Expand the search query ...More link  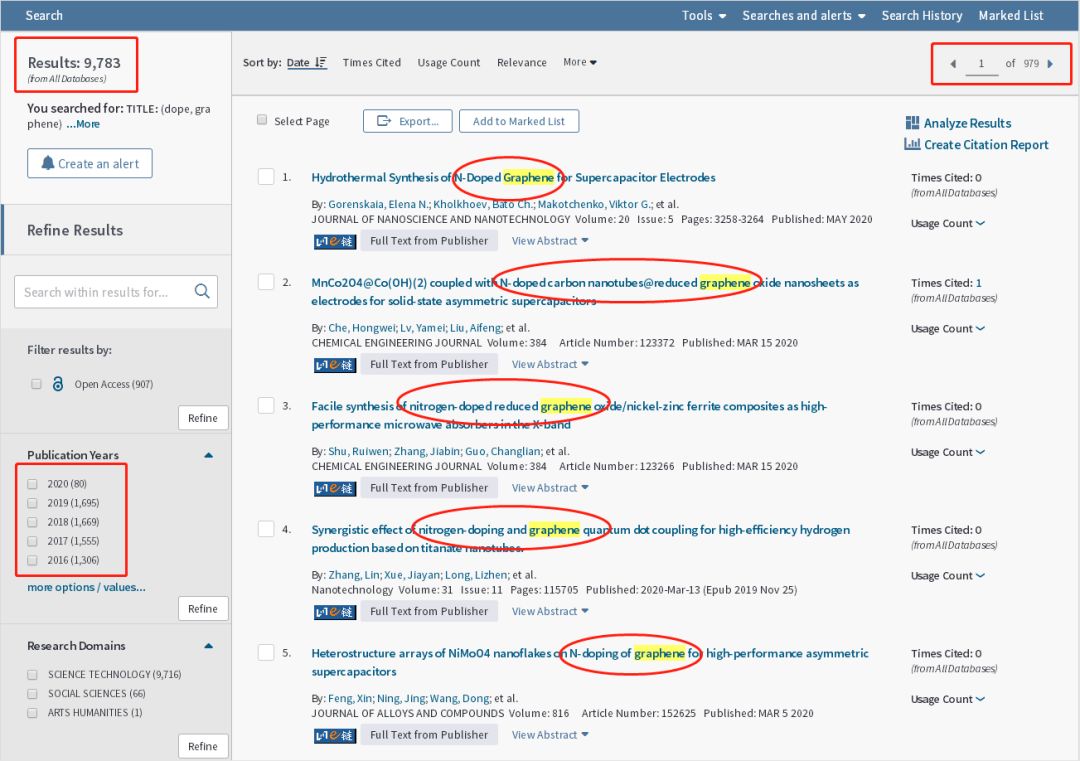click(x=83, y=124)
